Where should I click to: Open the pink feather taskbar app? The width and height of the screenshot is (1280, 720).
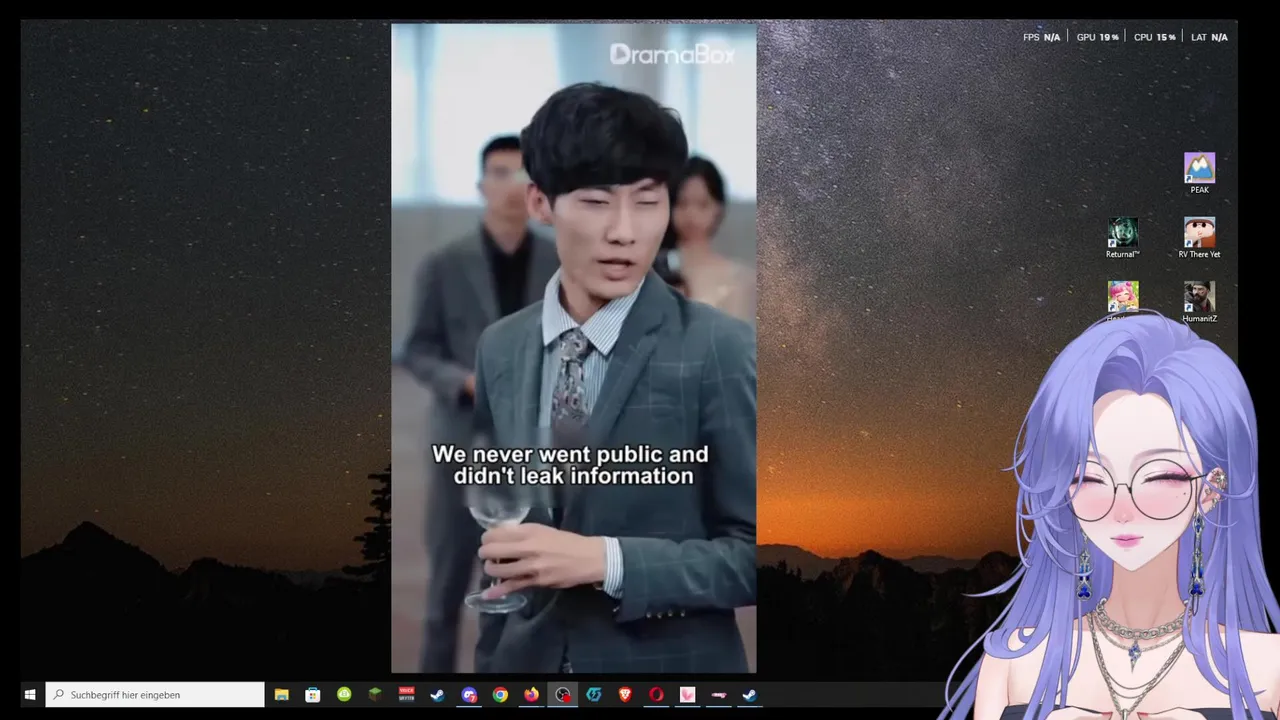(687, 694)
